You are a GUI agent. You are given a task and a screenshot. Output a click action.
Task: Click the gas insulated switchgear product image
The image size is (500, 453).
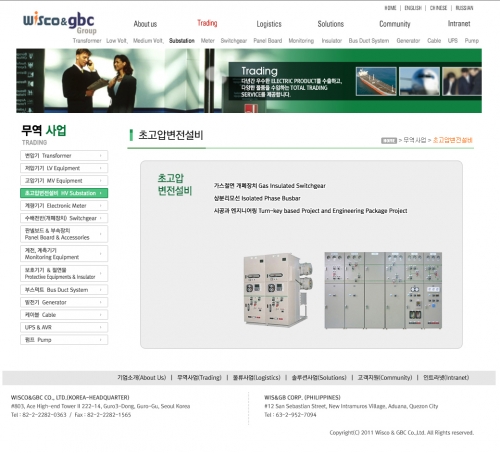(x=278, y=289)
